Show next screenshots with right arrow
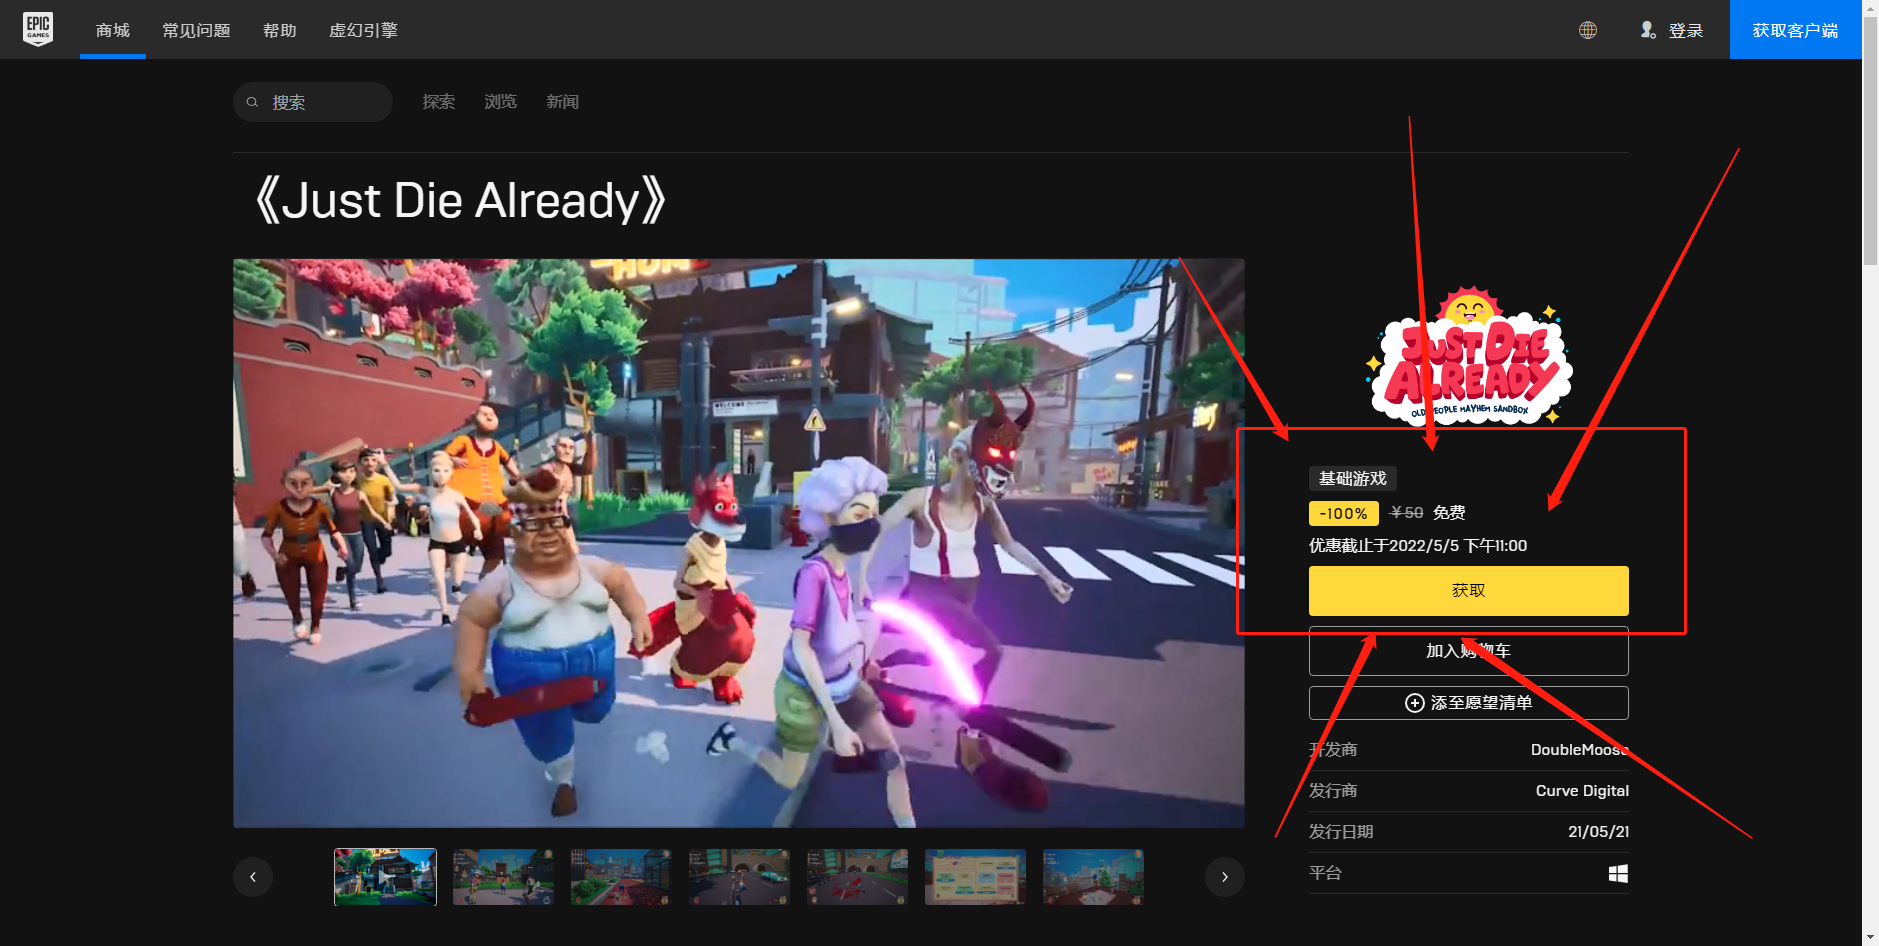1879x946 pixels. click(x=1224, y=877)
